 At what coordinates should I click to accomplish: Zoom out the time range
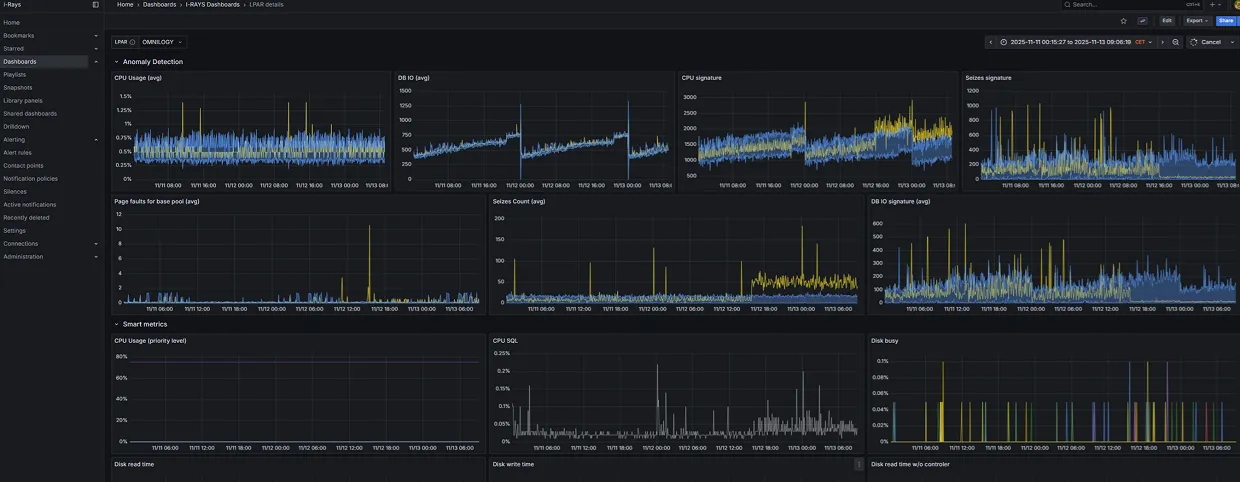click(1175, 42)
